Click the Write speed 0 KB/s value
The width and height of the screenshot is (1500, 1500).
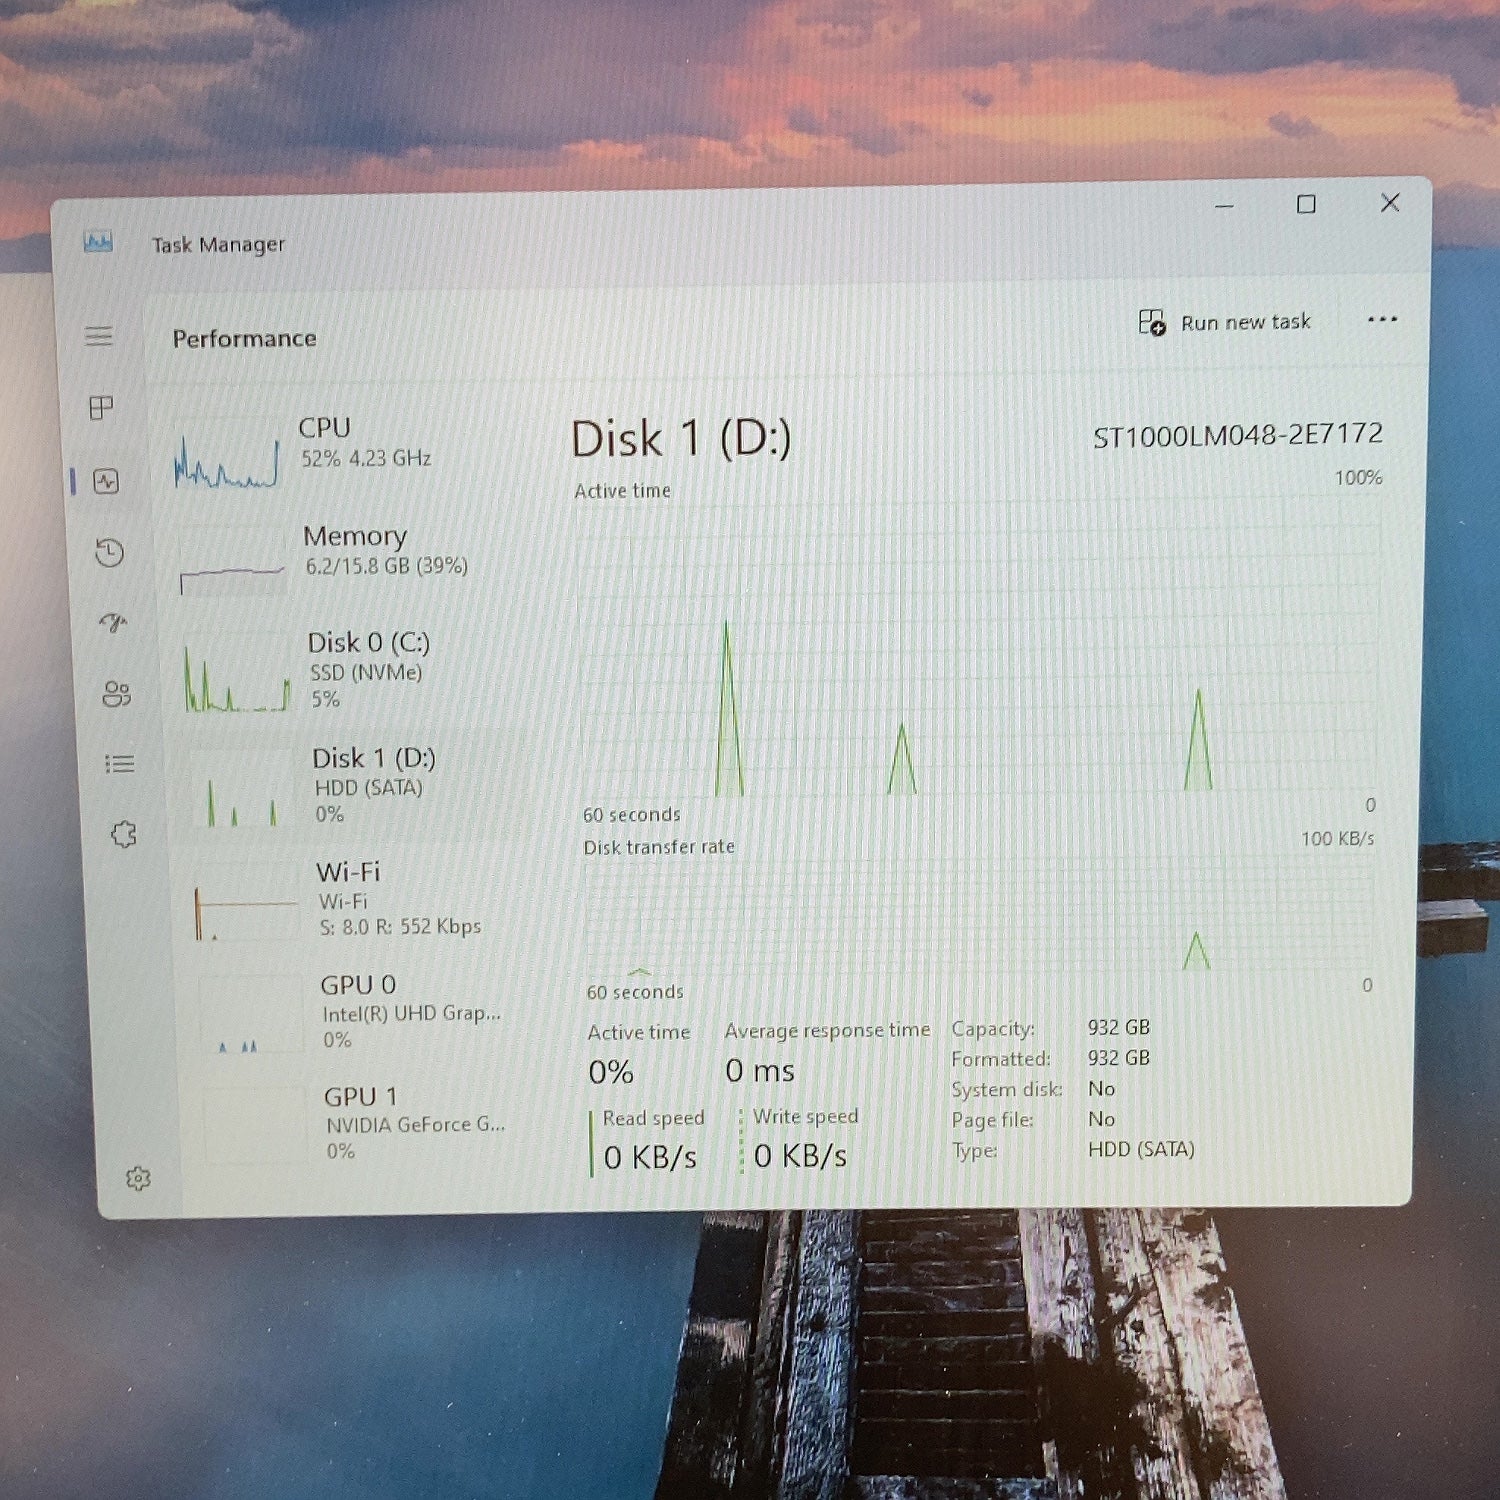[800, 1156]
